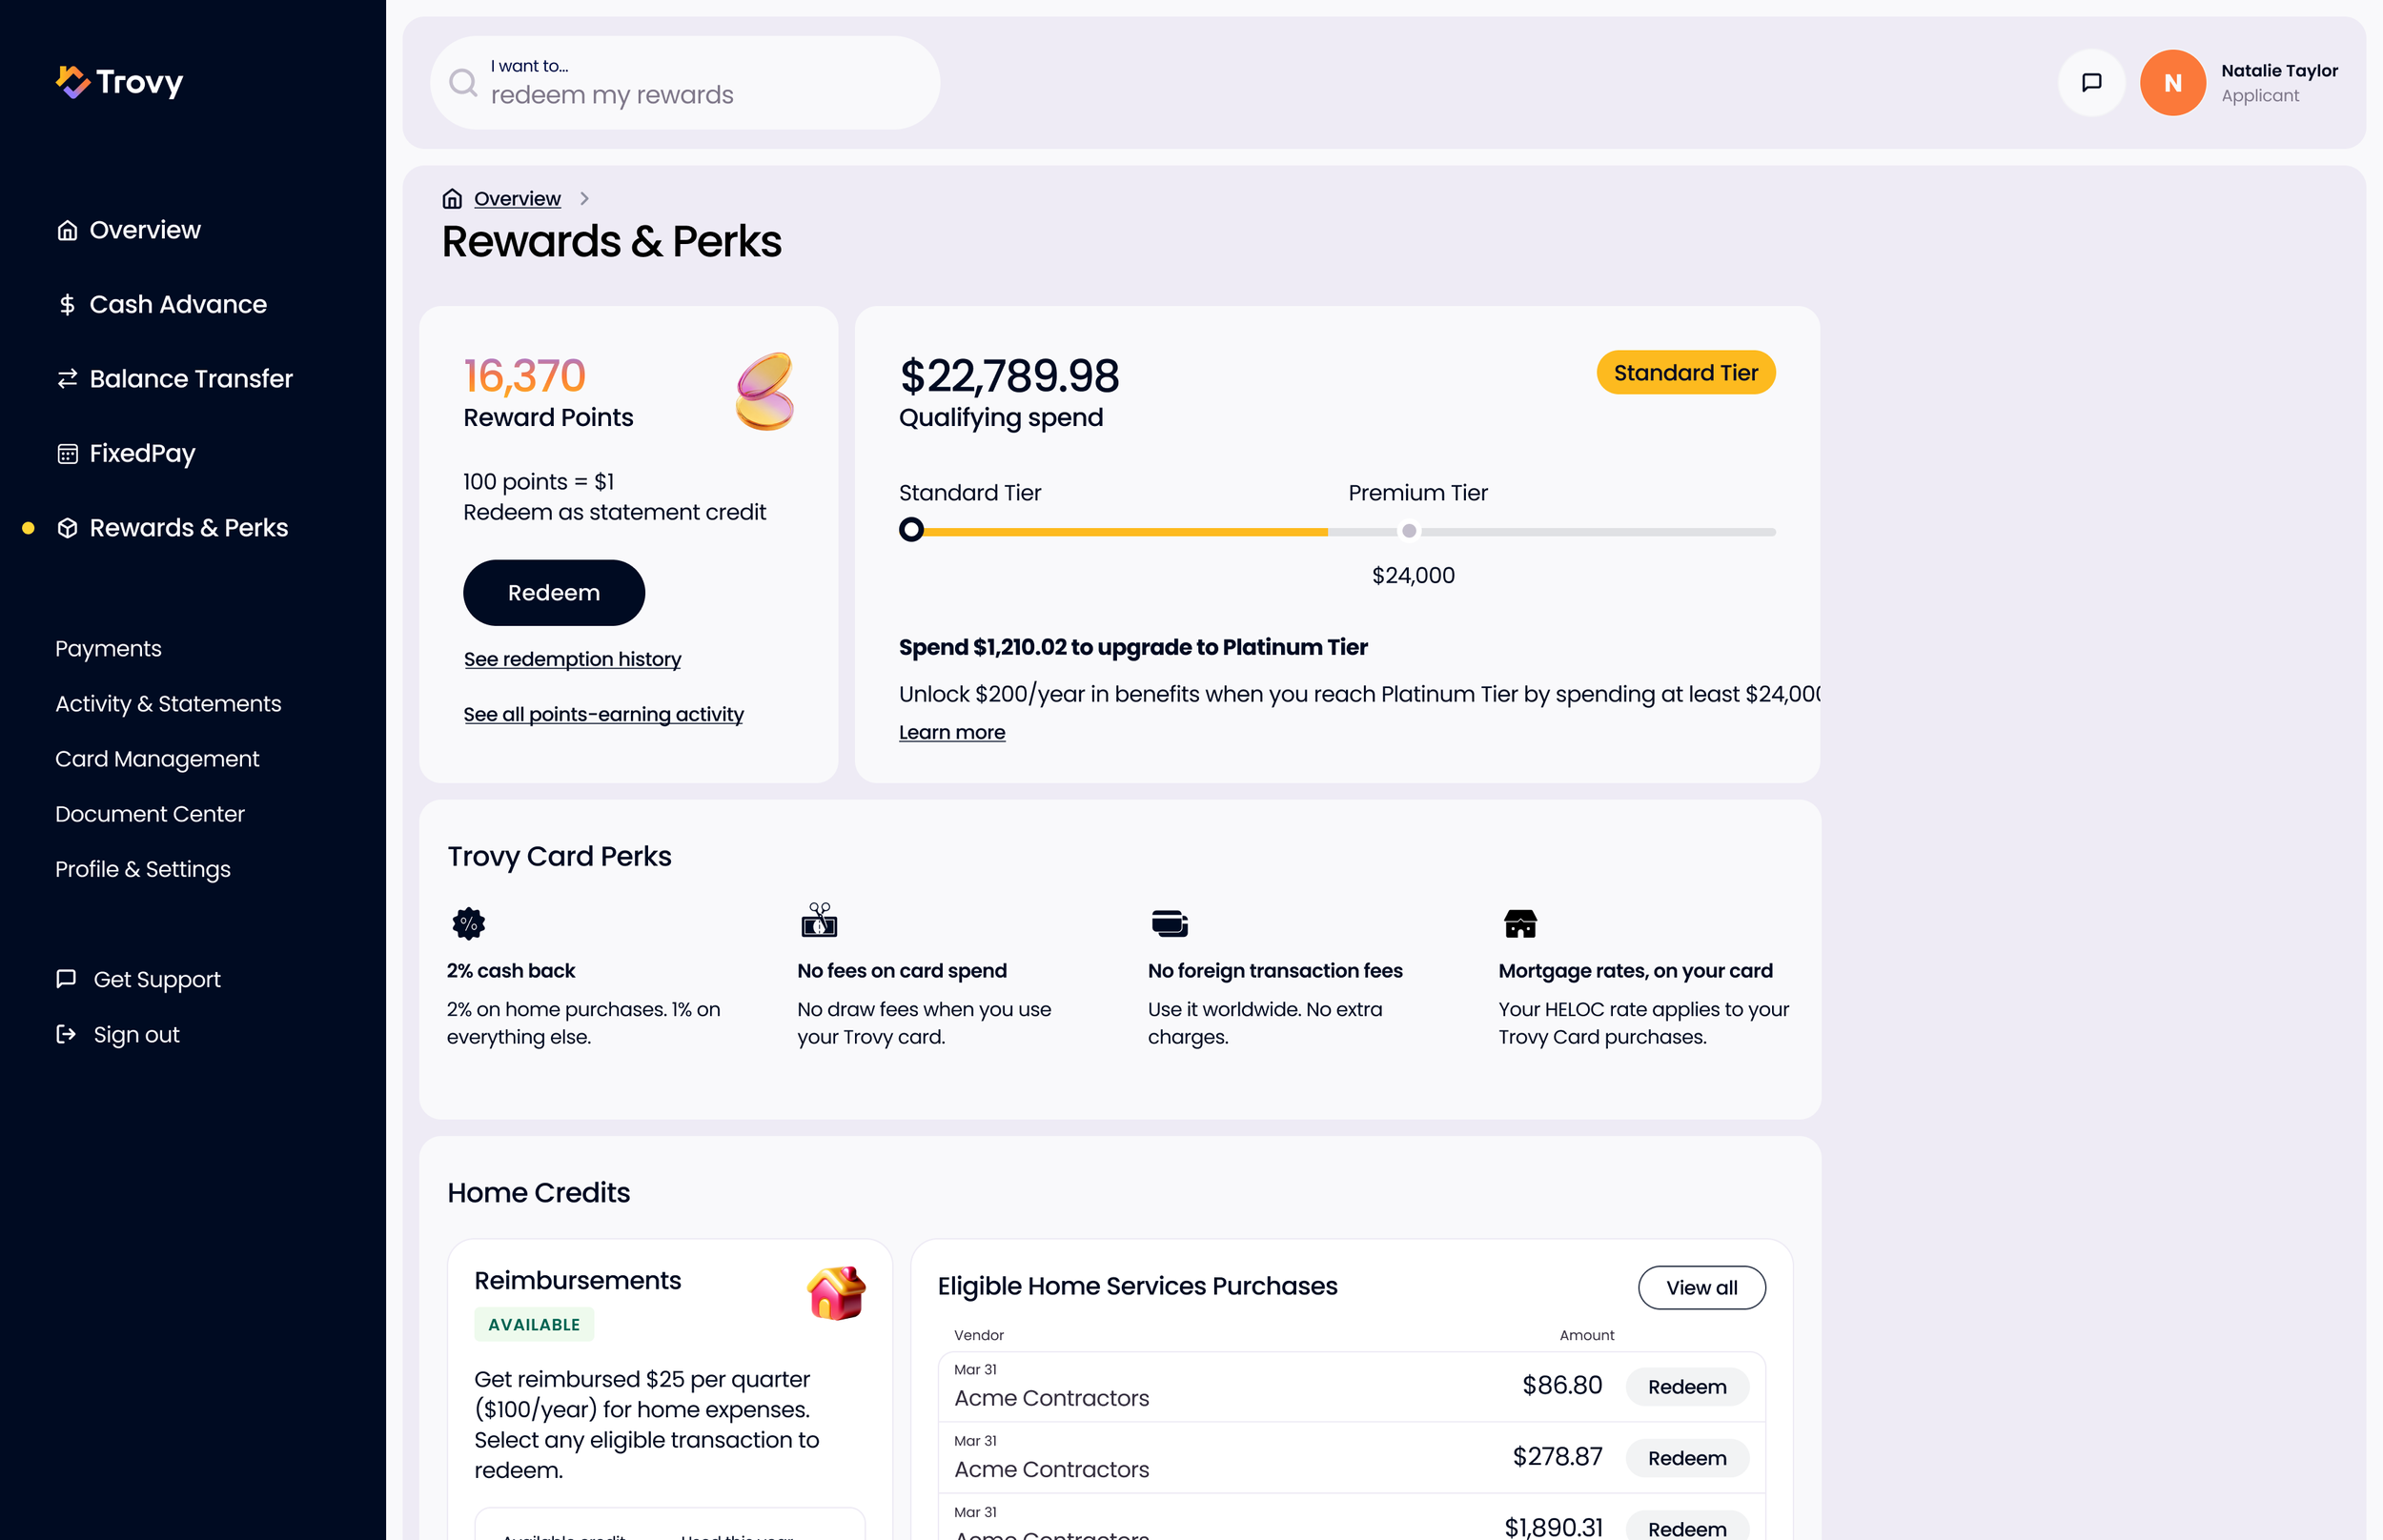Click the home icon in the breadcrumb

(452, 198)
